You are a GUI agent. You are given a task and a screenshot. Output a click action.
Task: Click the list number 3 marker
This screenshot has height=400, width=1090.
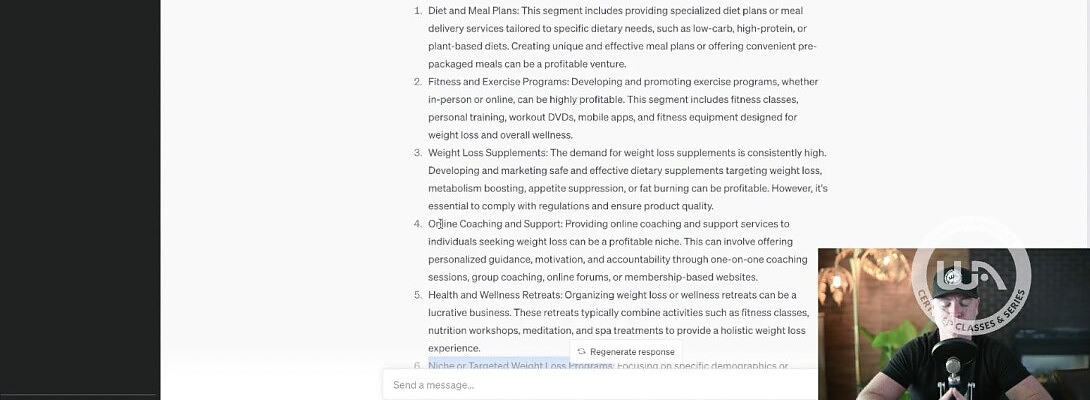pos(417,153)
